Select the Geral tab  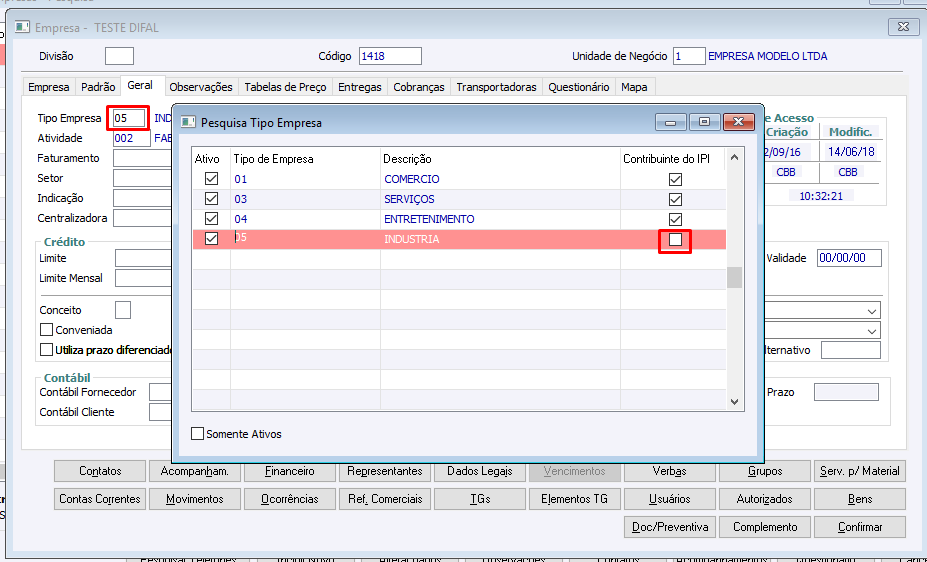(140, 85)
